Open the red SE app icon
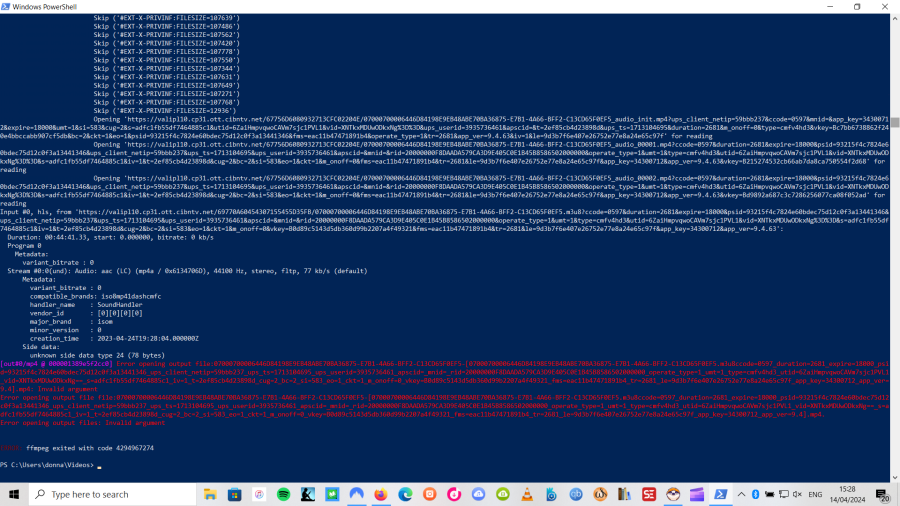Viewport: 900px width, 506px height. coord(649,495)
